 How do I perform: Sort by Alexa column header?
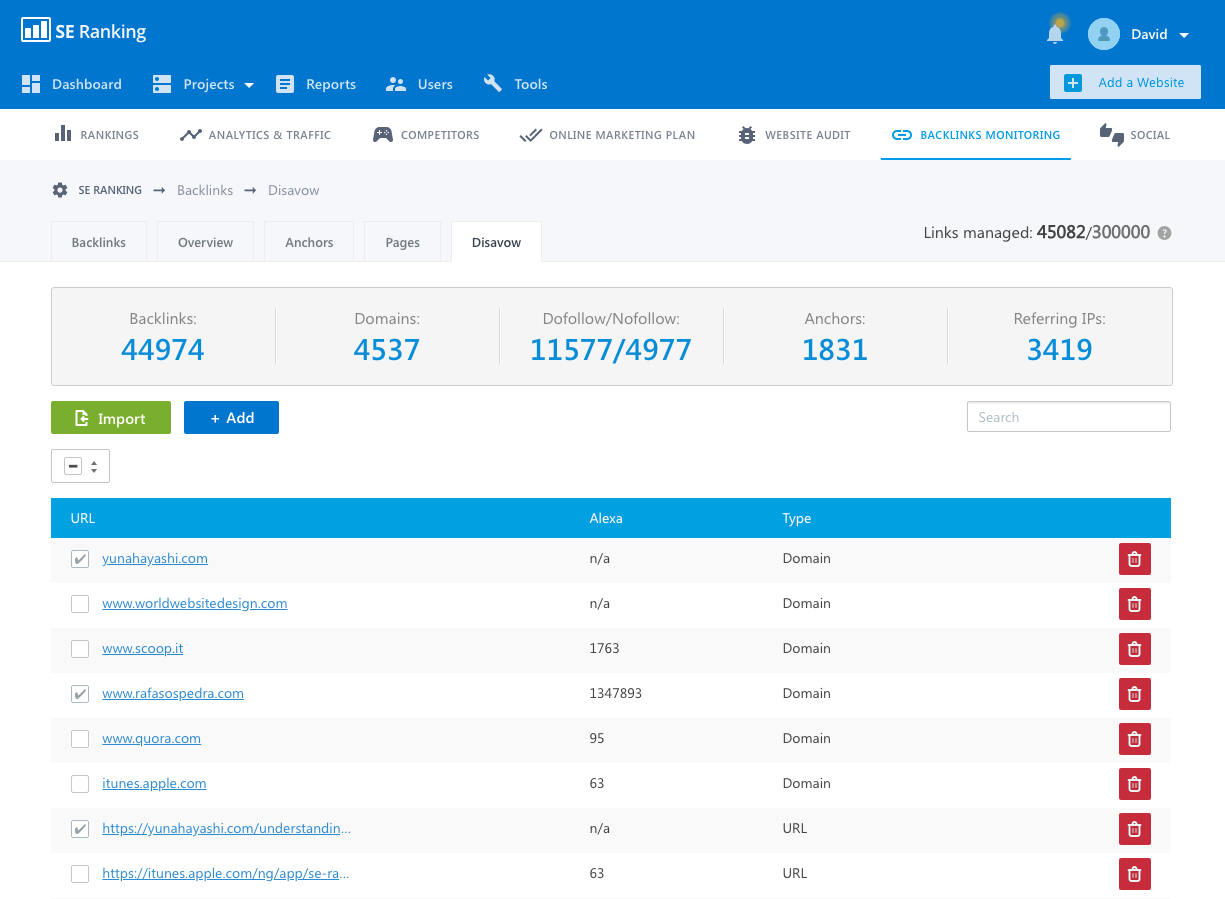click(x=606, y=518)
